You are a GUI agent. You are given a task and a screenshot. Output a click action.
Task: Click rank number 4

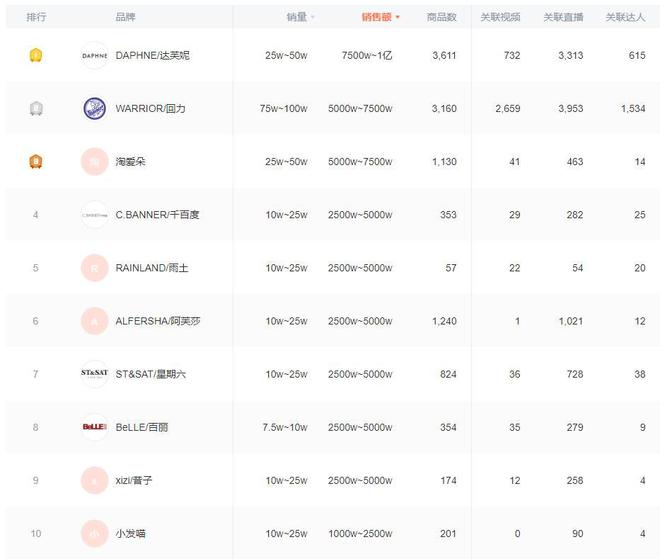pos(36,215)
